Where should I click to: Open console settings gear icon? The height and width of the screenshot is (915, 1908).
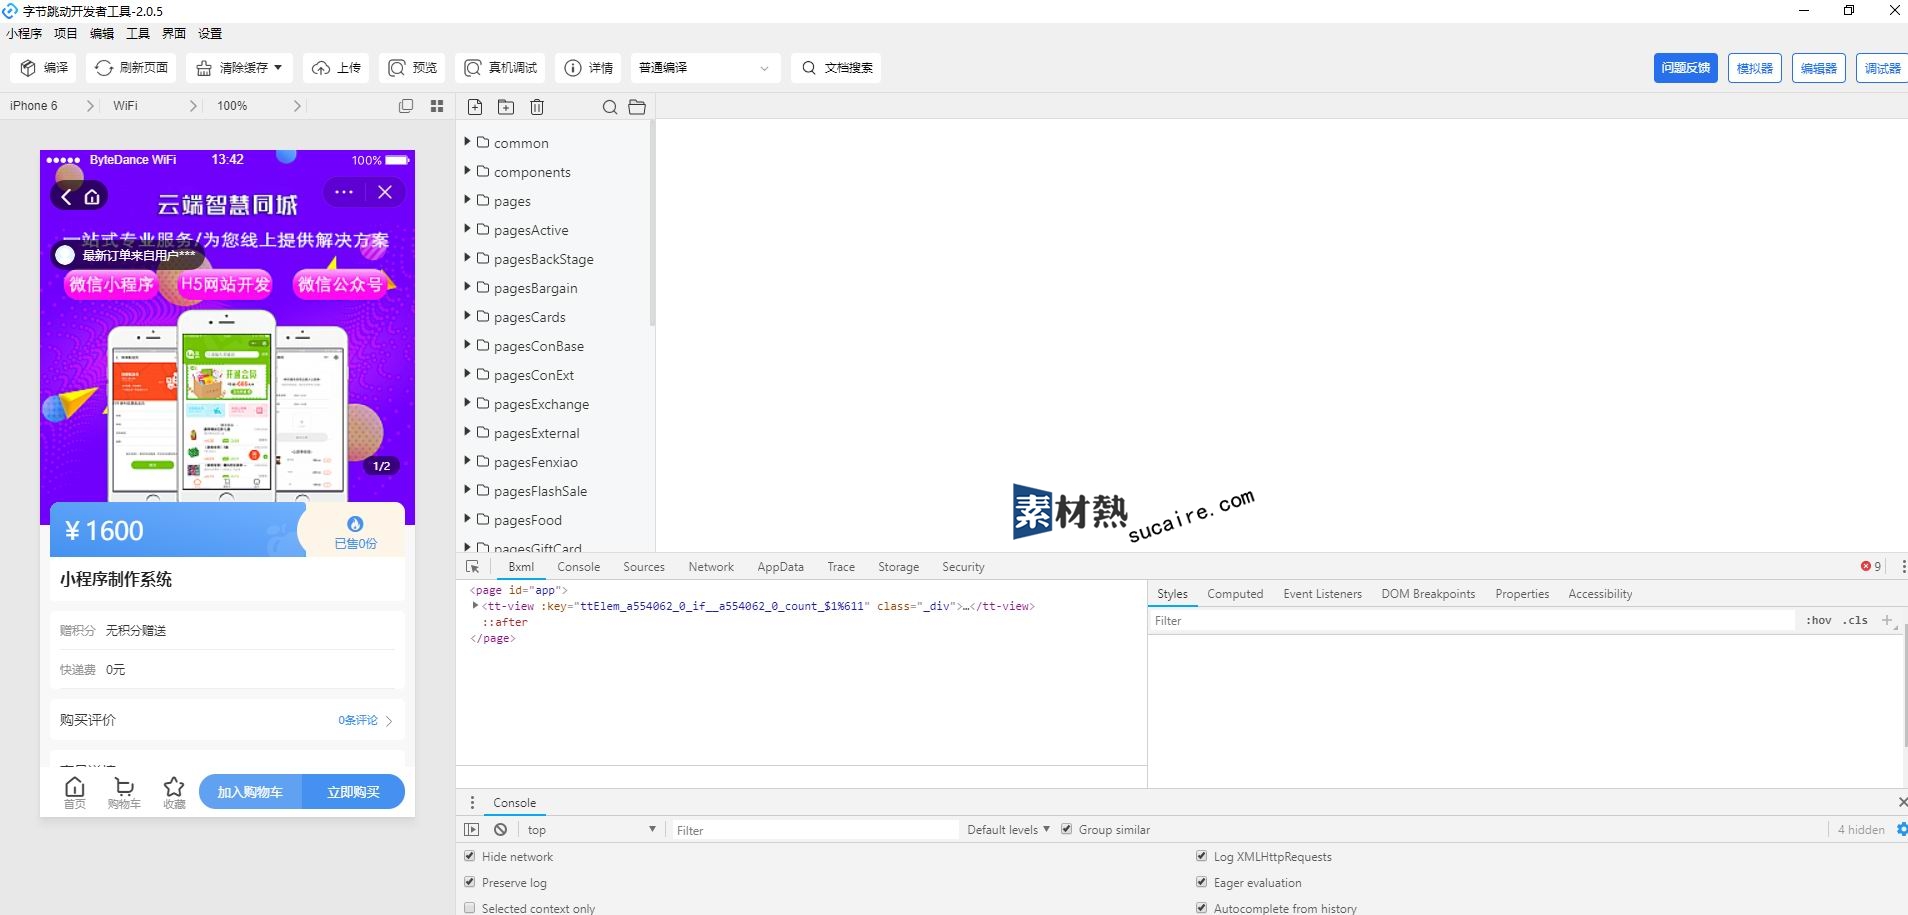click(x=1902, y=829)
